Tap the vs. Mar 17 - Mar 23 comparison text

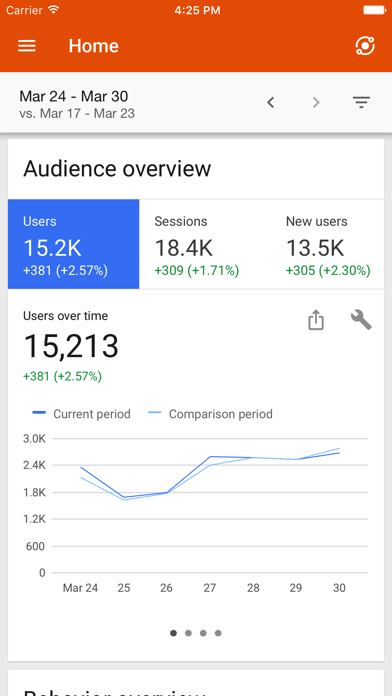[x=77, y=114]
